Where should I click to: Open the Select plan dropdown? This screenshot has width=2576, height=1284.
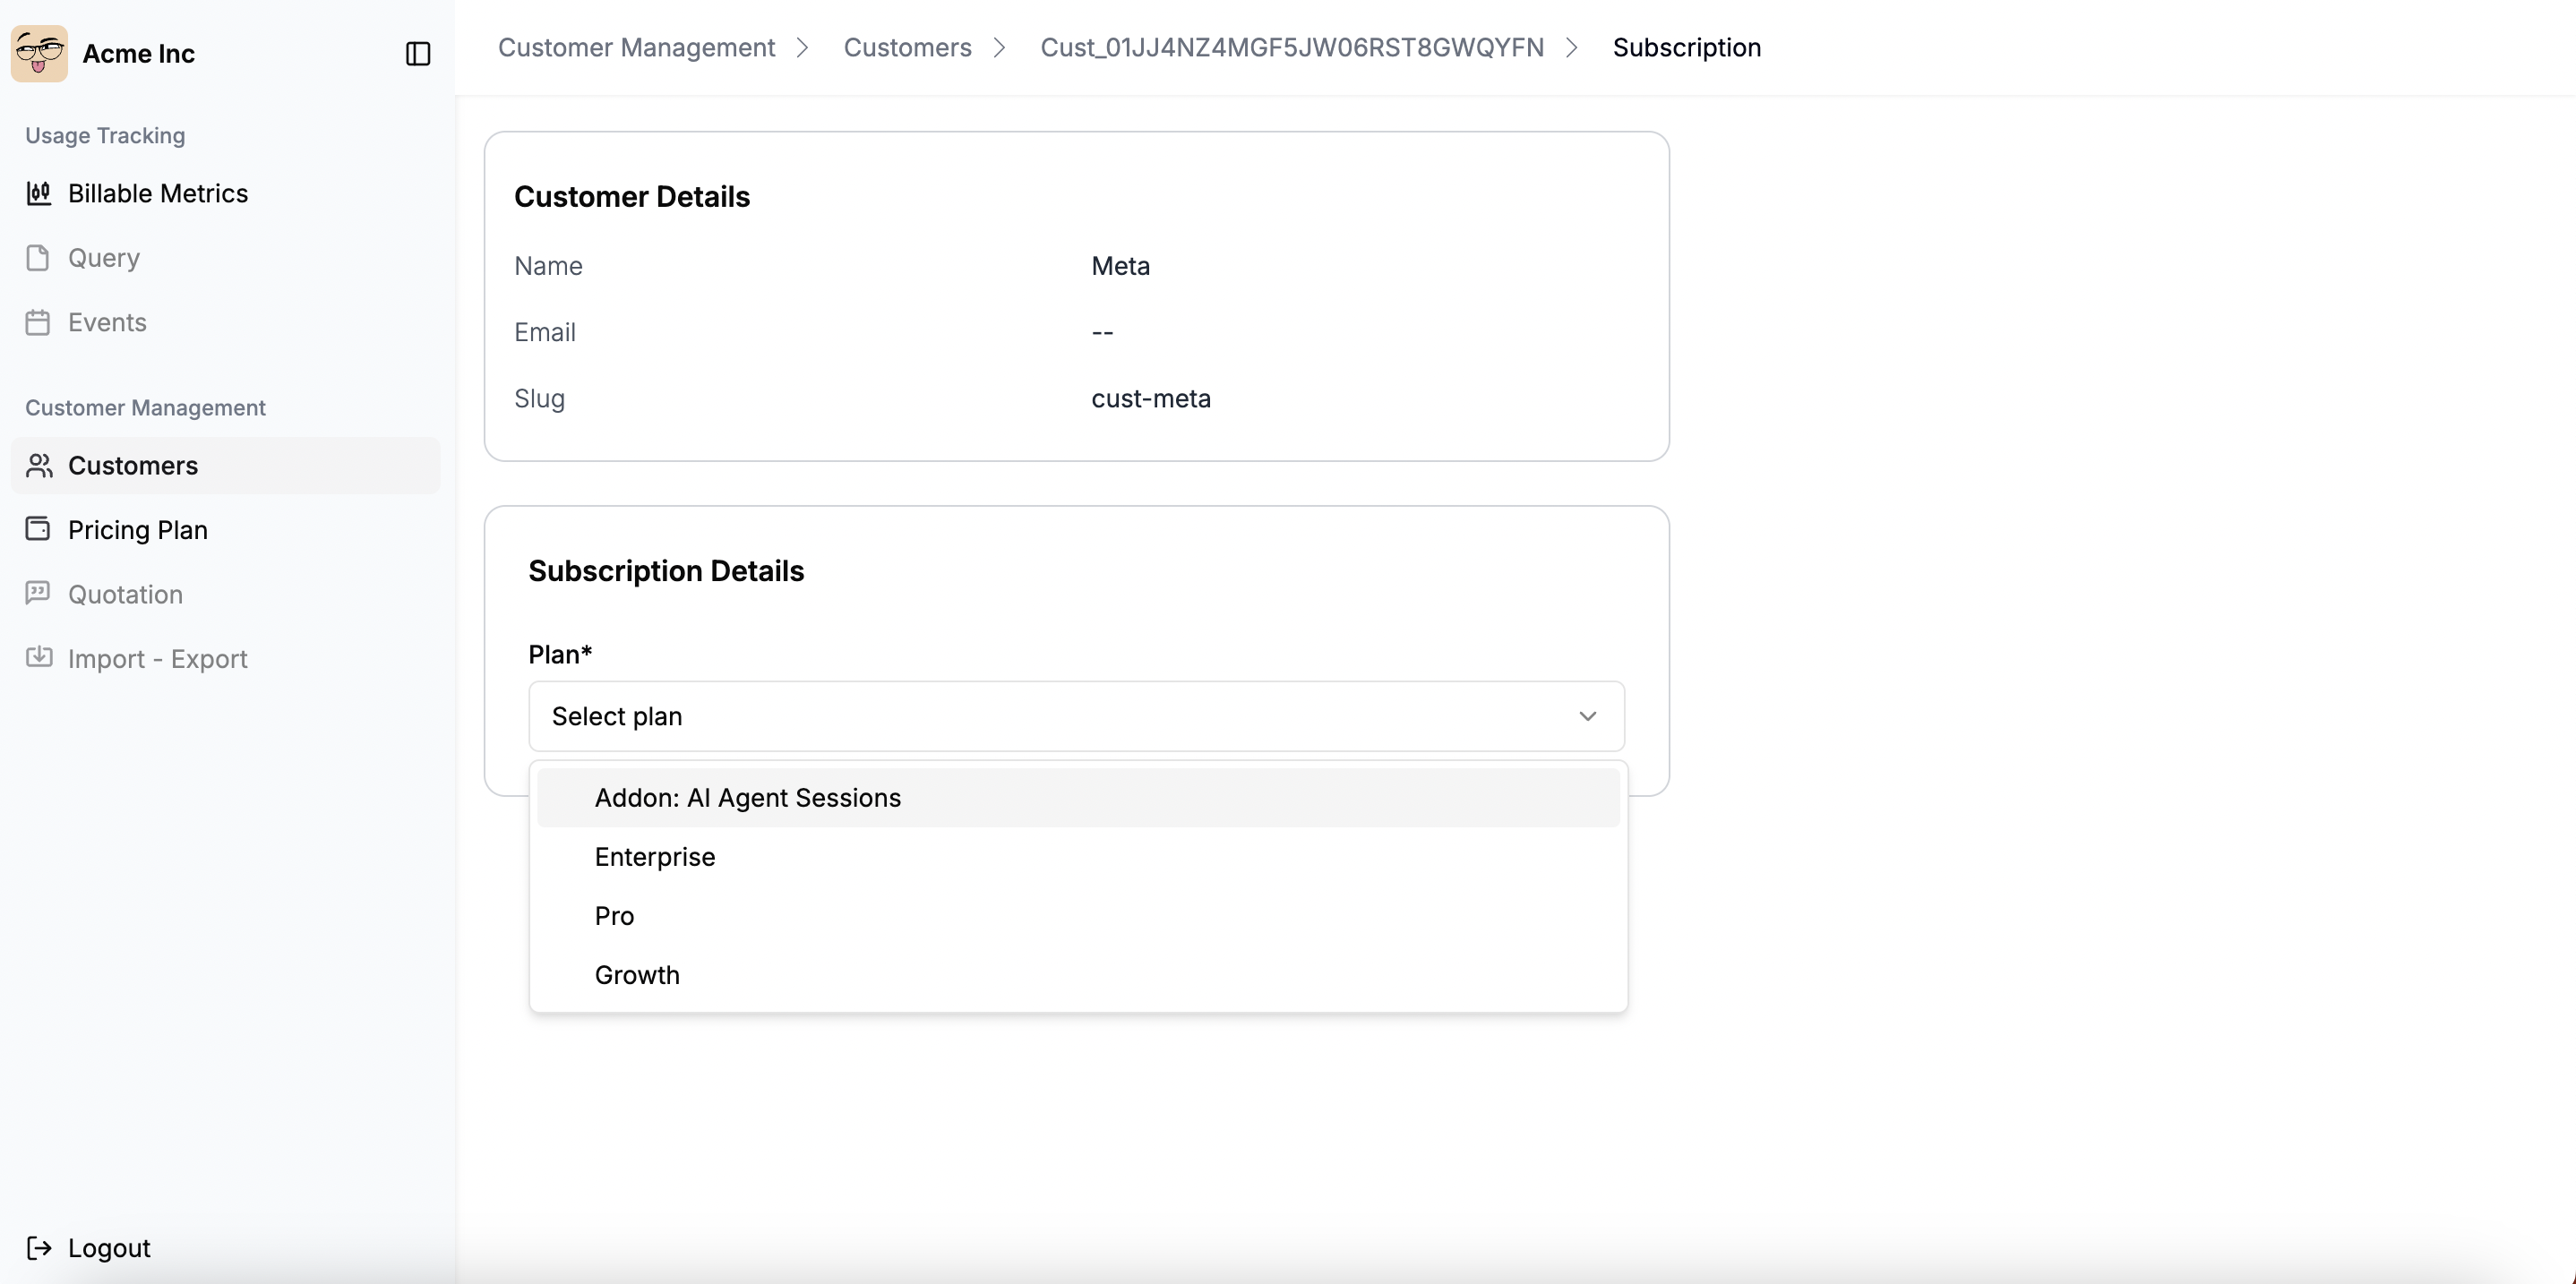point(1075,716)
